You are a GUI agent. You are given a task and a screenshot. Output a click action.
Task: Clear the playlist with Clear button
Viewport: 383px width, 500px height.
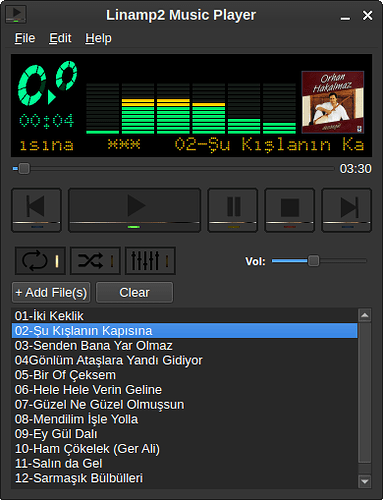135,293
